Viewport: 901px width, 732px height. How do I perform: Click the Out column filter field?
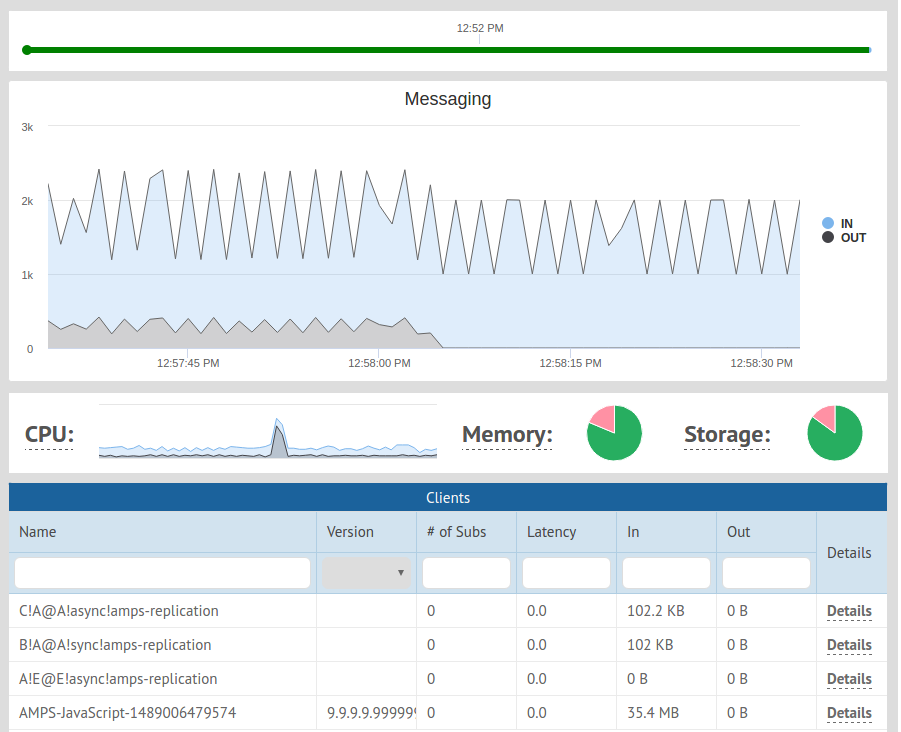coord(765,572)
